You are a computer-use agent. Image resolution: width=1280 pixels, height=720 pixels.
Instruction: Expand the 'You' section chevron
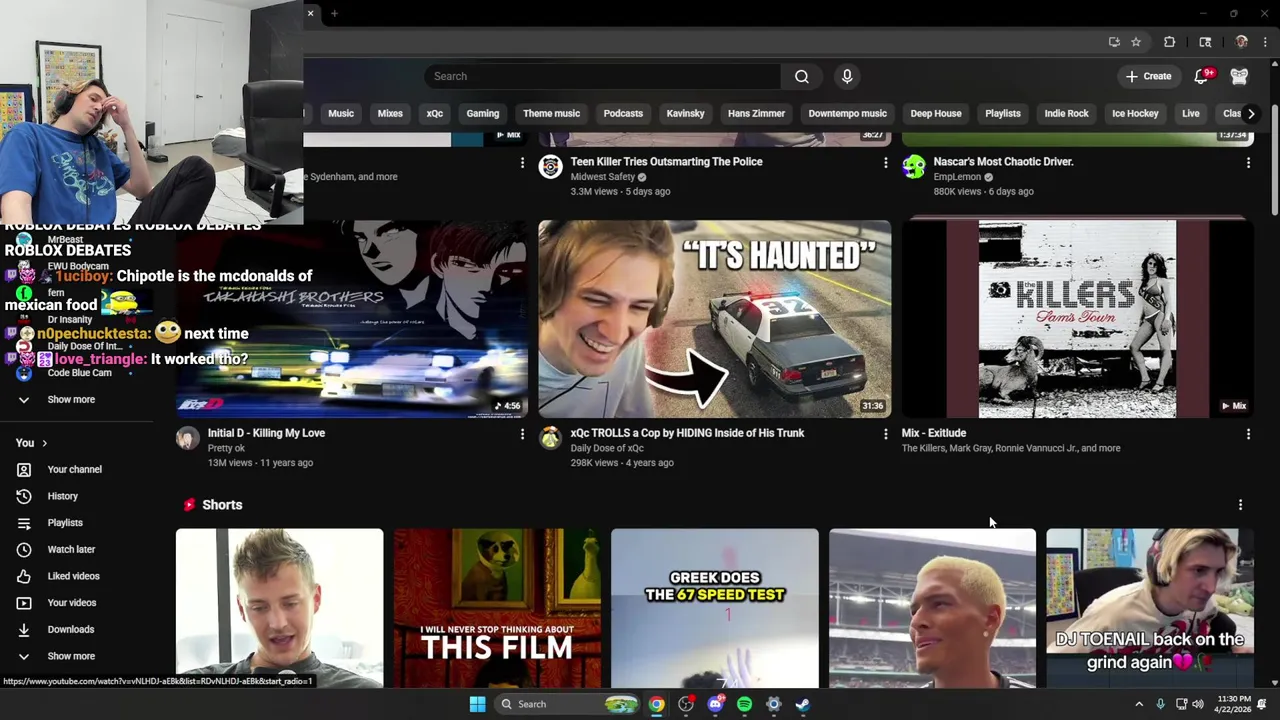point(44,443)
